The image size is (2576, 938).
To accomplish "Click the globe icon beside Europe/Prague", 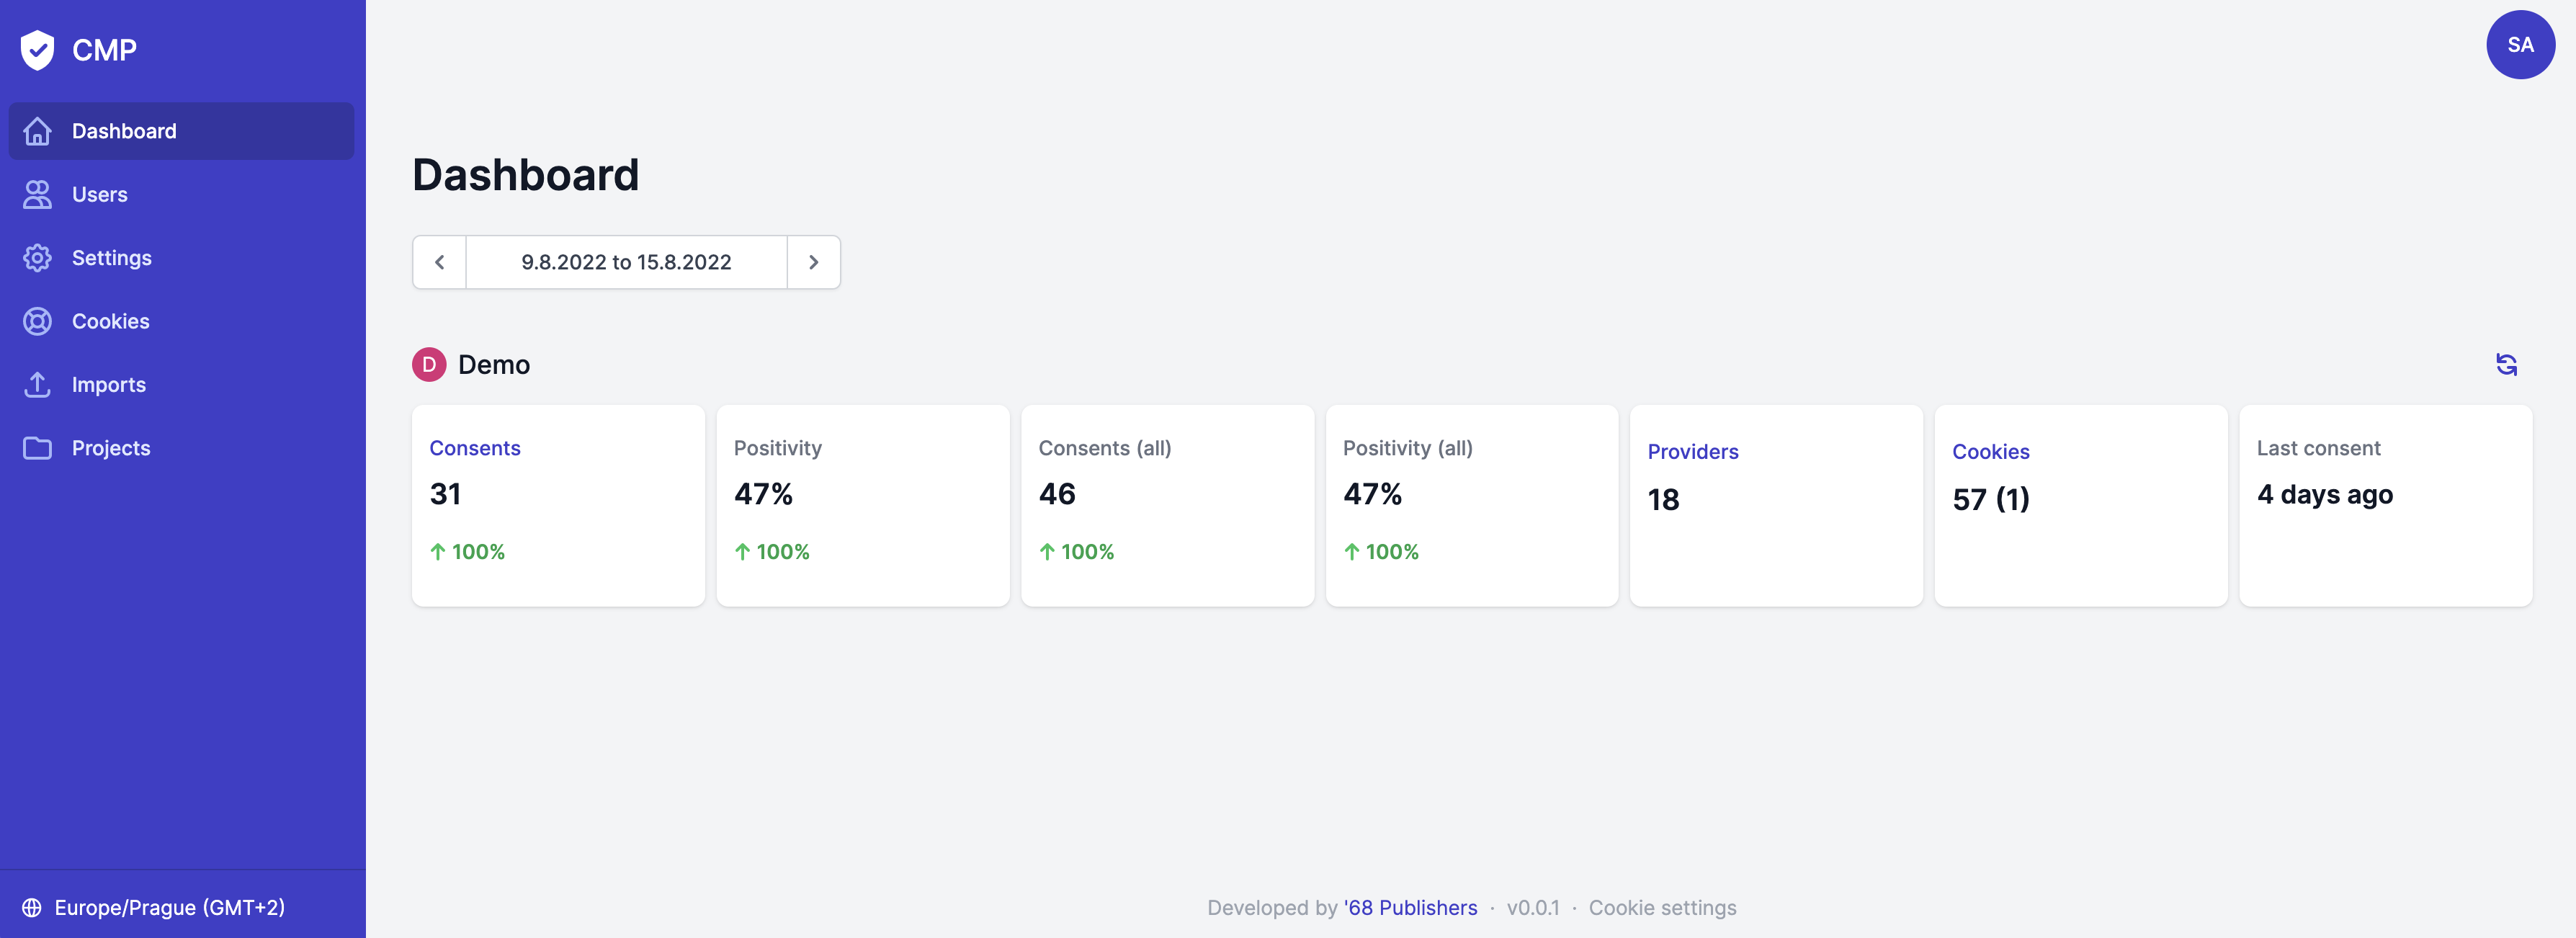I will pyautogui.click(x=31, y=907).
